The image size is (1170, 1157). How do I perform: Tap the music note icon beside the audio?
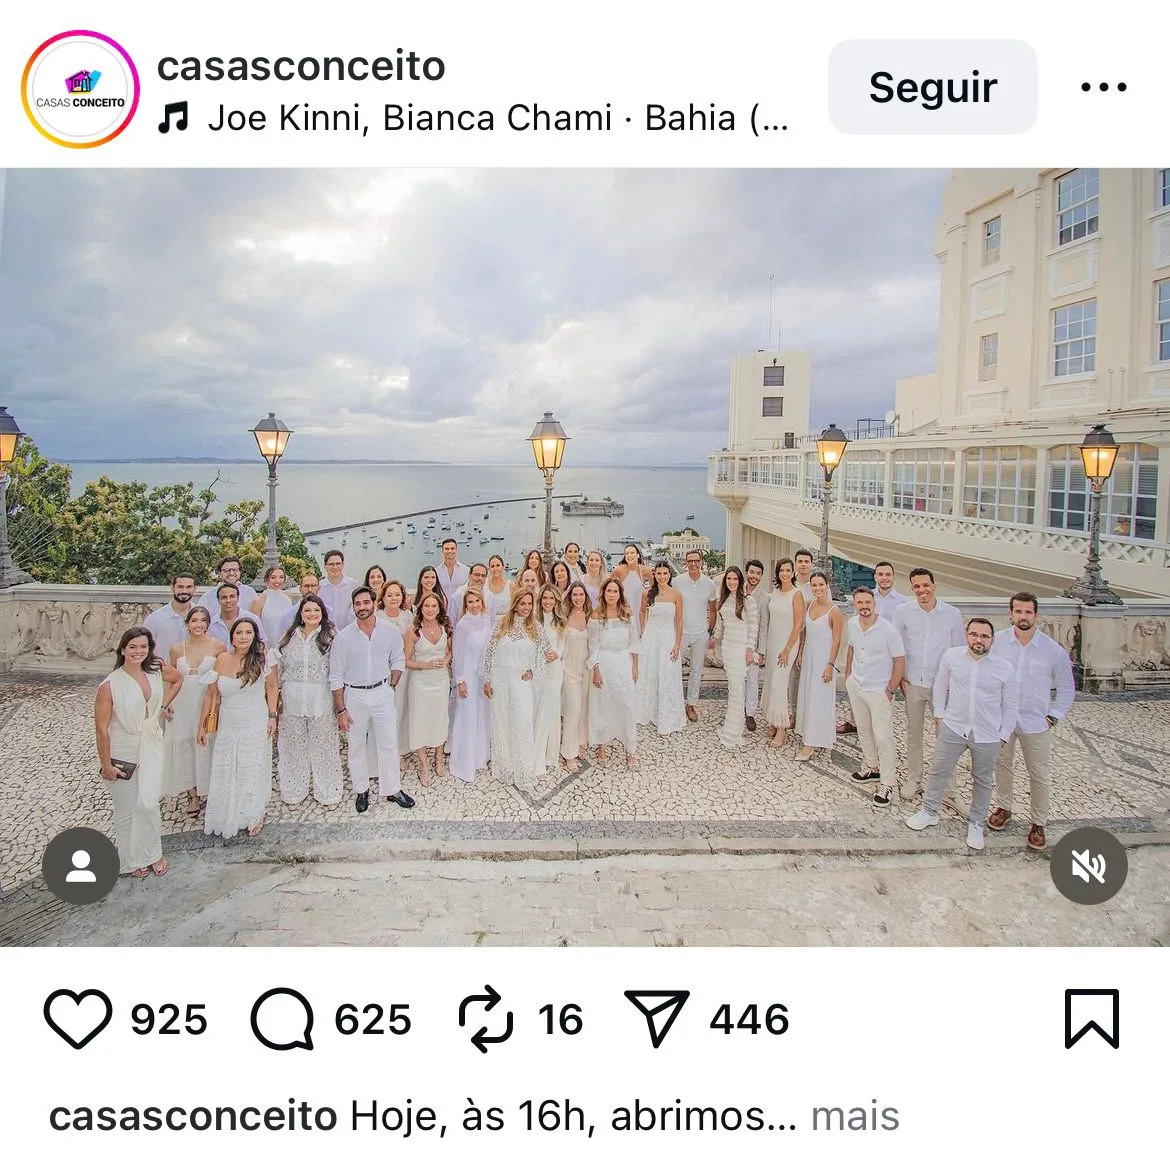coord(173,118)
